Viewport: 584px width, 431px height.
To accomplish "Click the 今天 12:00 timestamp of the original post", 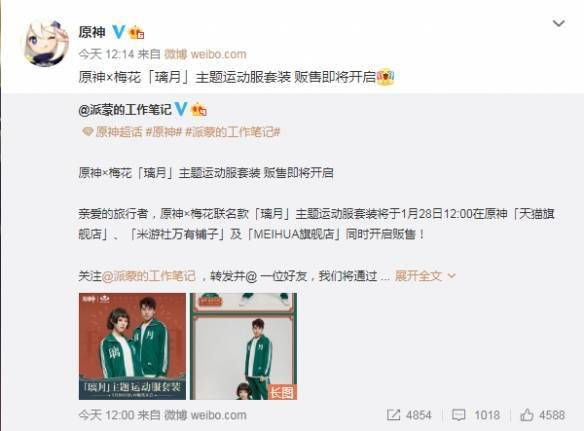I will [x=106, y=415].
